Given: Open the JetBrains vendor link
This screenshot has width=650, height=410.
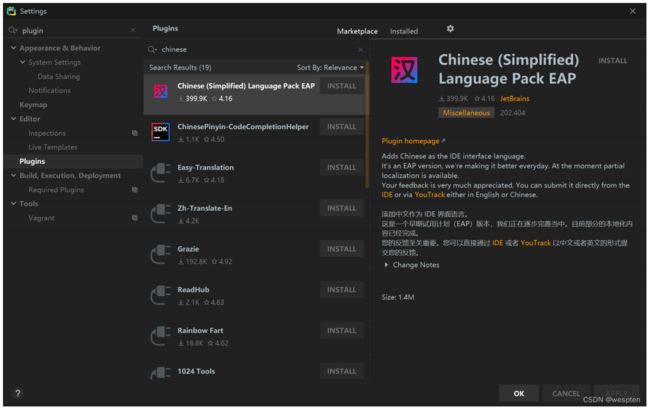Looking at the screenshot, I should (514, 99).
